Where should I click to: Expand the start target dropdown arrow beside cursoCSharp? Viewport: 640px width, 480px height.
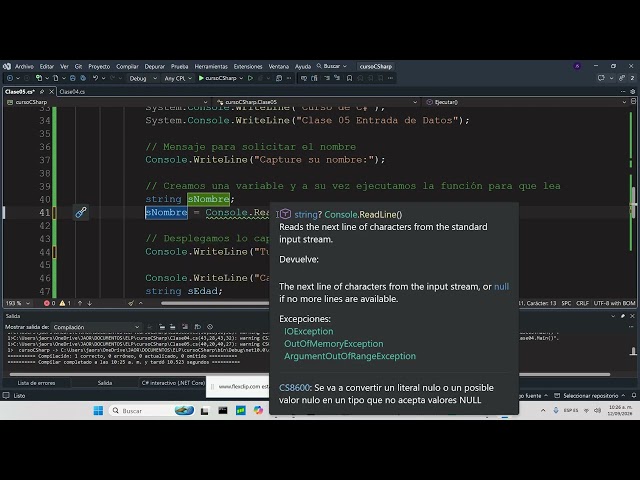[x=241, y=78]
